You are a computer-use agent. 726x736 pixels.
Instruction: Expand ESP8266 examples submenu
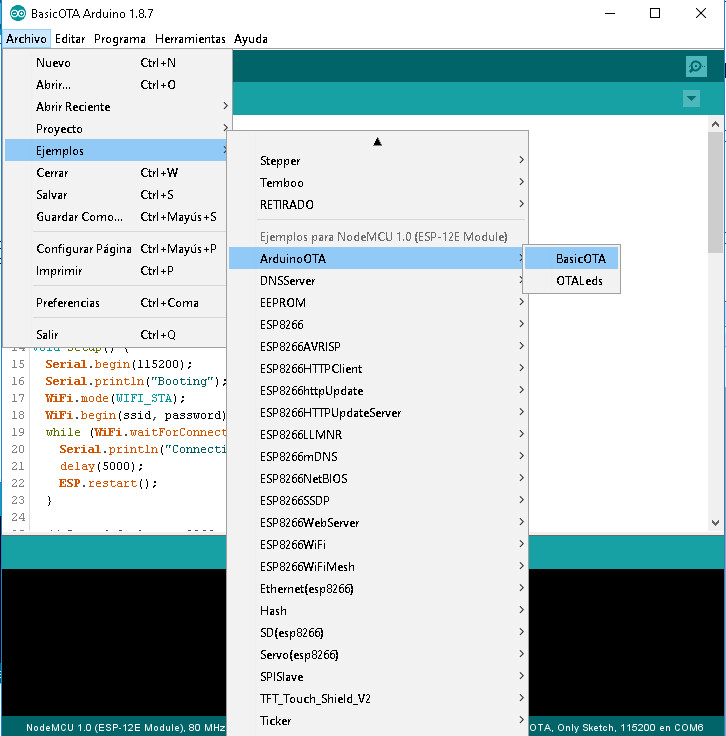pos(377,325)
